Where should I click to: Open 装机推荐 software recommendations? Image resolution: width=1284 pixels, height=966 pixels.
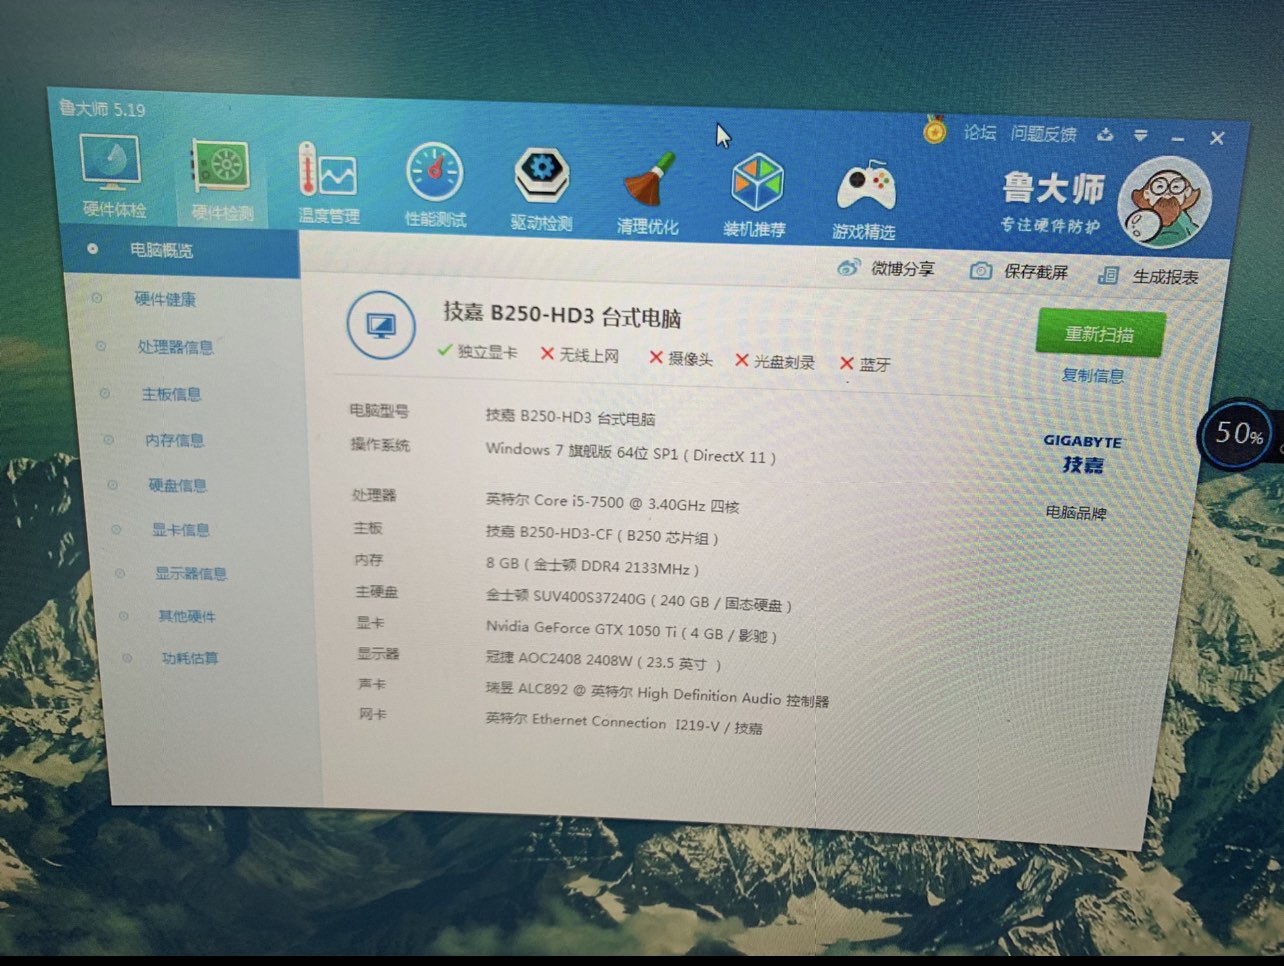pos(755,196)
